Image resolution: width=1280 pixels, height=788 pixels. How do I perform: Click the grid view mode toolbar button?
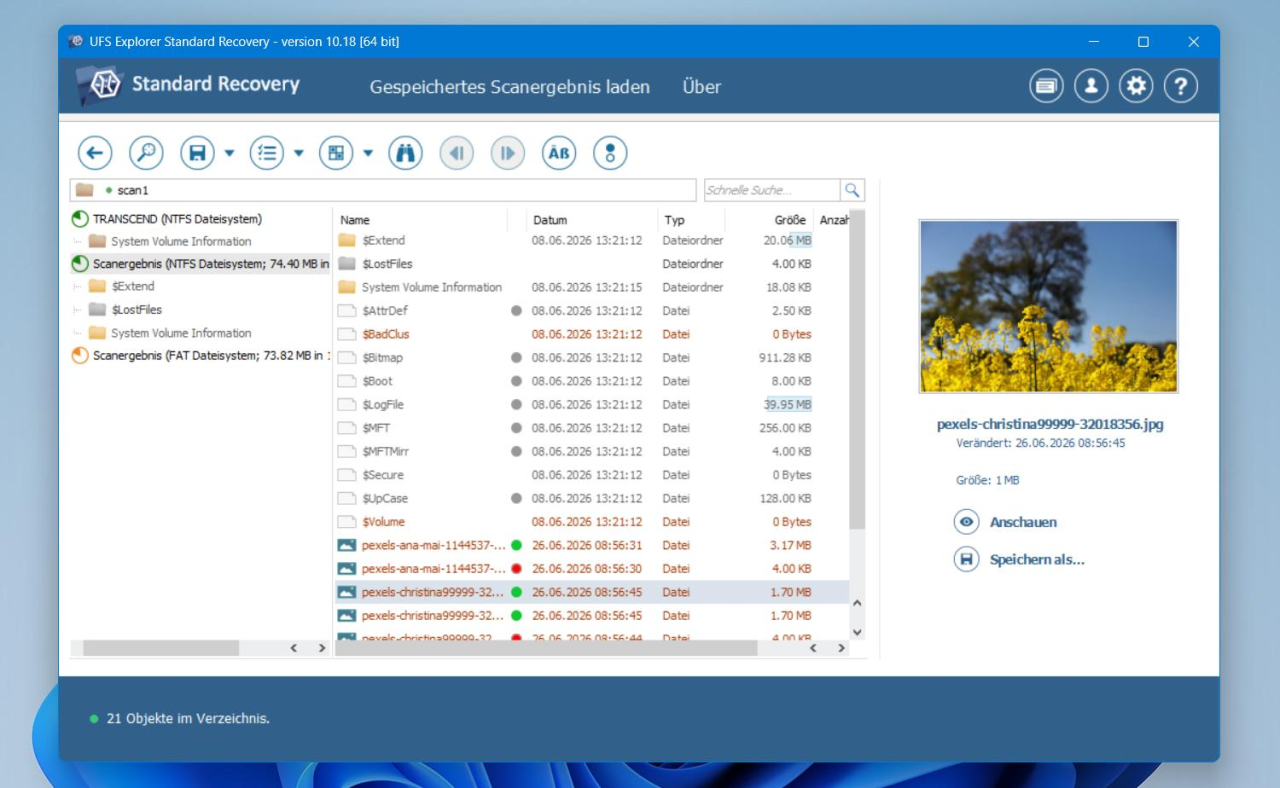(x=336, y=153)
